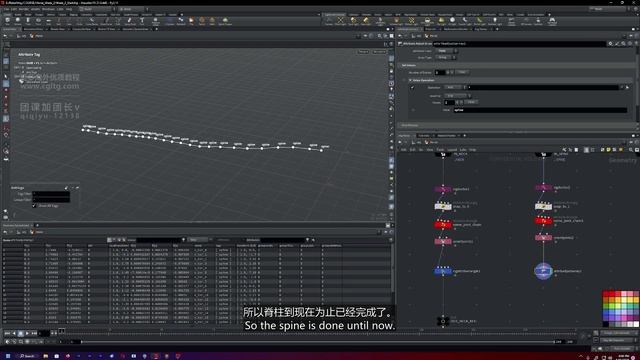Viewport: 640px width, 360px height.
Task: Select the Font shelf tool
Action: point(142,21)
